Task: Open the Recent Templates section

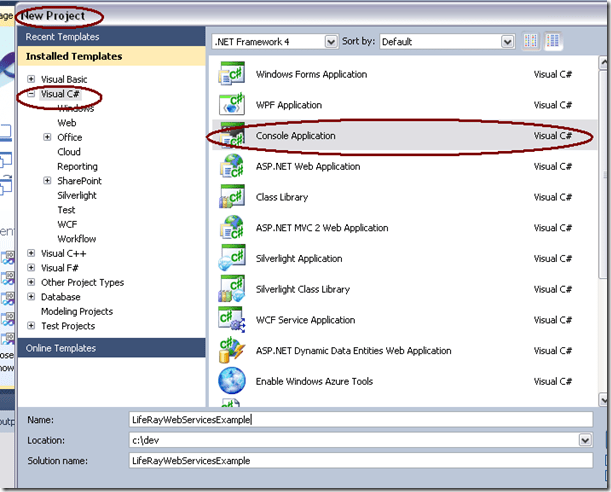Action: pyautogui.click(x=62, y=36)
